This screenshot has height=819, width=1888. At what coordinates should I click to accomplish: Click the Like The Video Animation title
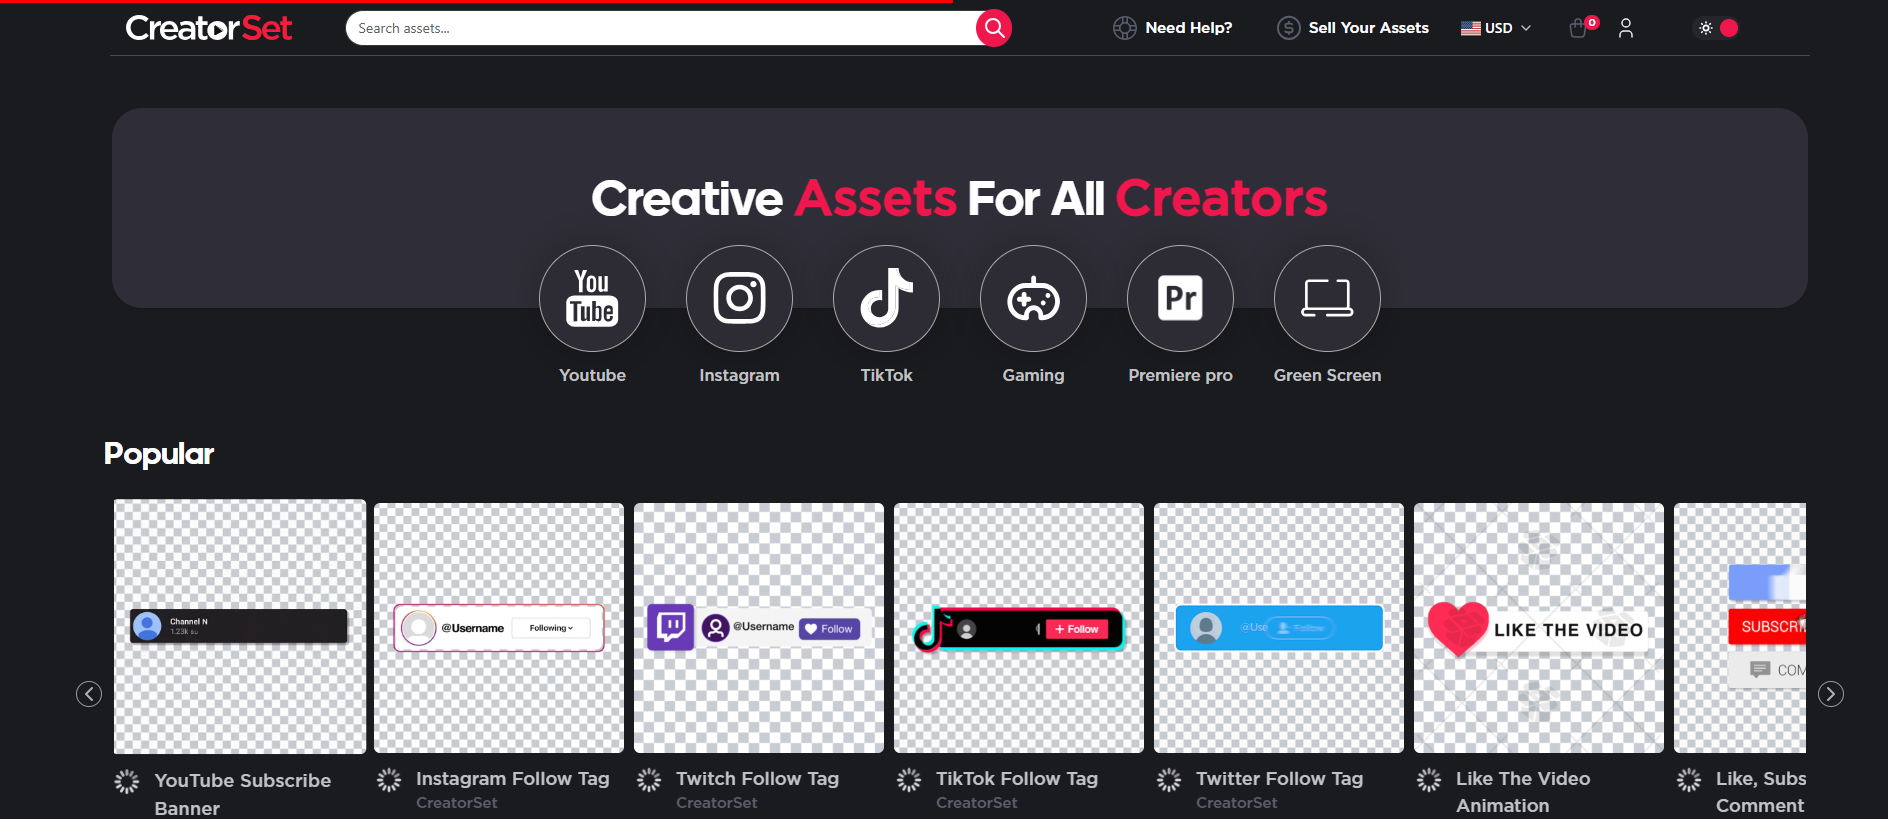pyautogui.click(x=1523, y=791)
